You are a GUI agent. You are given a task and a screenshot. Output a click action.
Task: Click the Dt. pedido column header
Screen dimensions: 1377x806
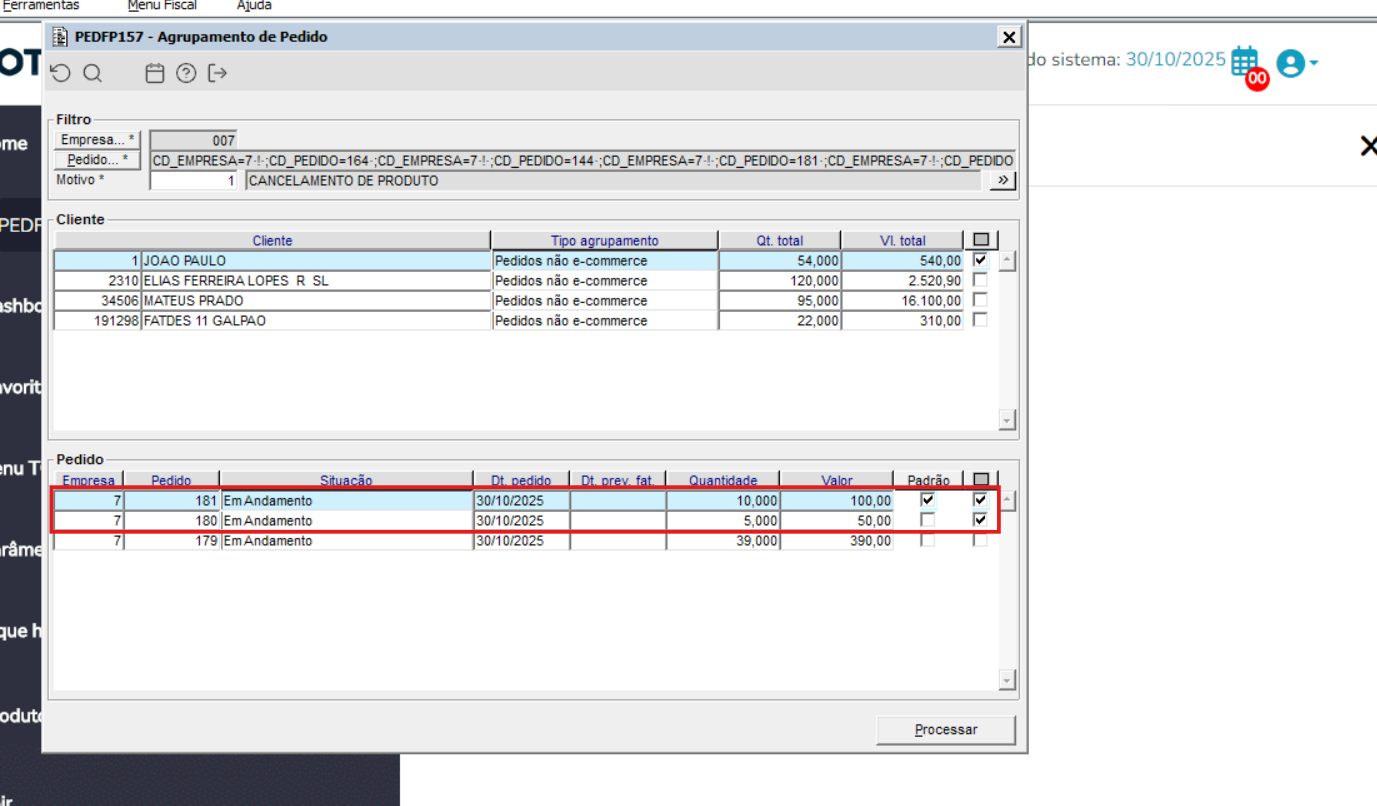pos(521,480)
